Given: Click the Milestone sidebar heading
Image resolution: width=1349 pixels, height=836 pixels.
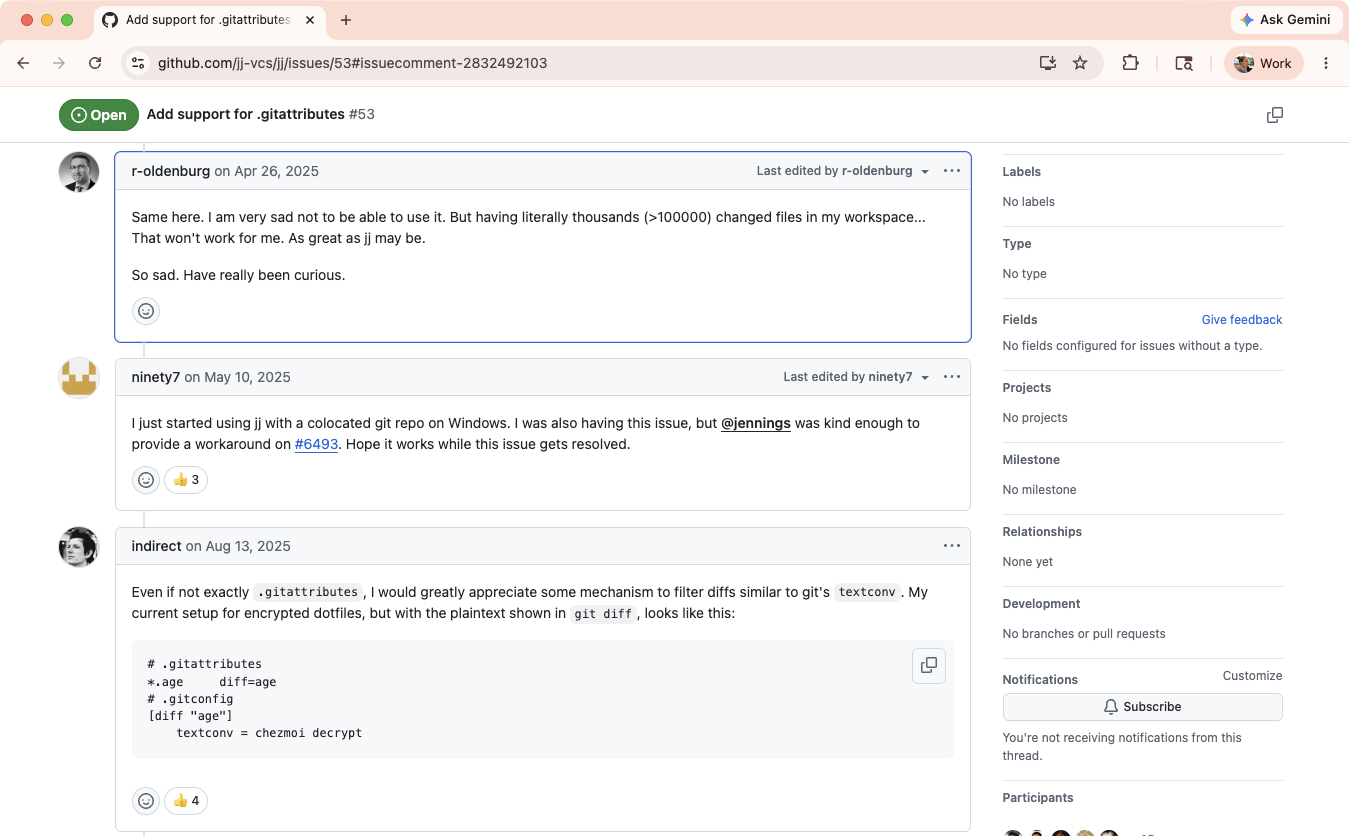Looking at the screenshot, I should (1031, 460).
